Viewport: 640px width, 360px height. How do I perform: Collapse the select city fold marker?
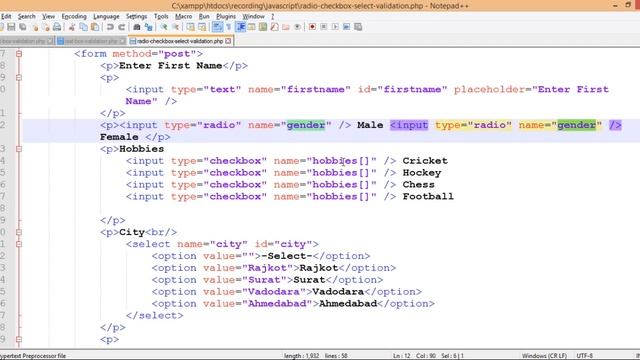click(19, 244)
